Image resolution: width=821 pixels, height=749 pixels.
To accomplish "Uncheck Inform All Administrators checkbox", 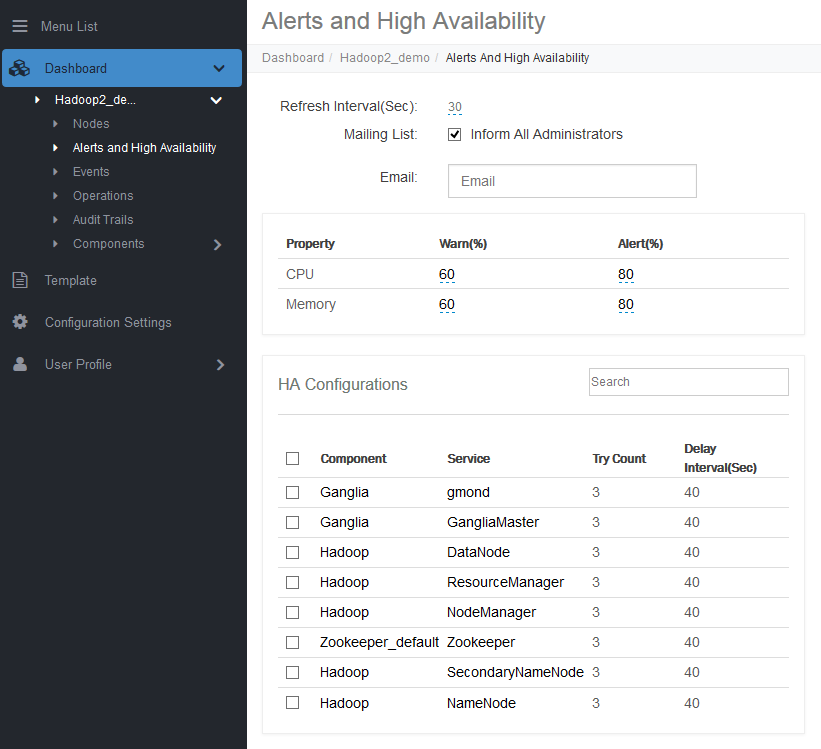I will [455, 134].
